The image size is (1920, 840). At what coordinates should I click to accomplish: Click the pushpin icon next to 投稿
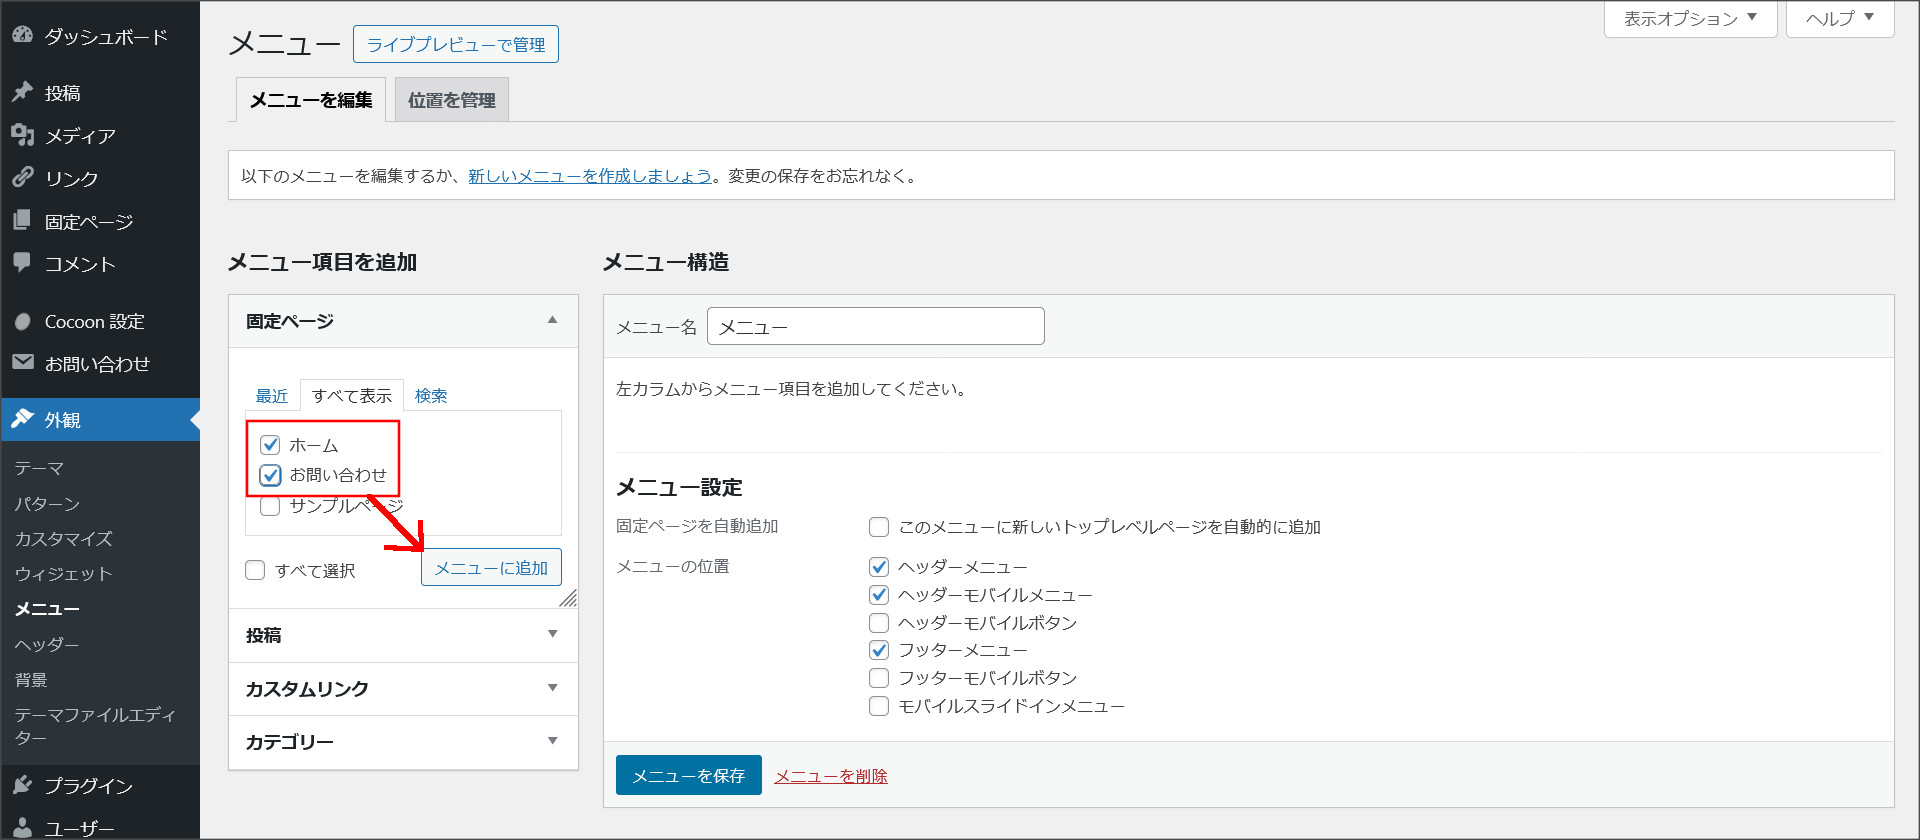(22, 92)
